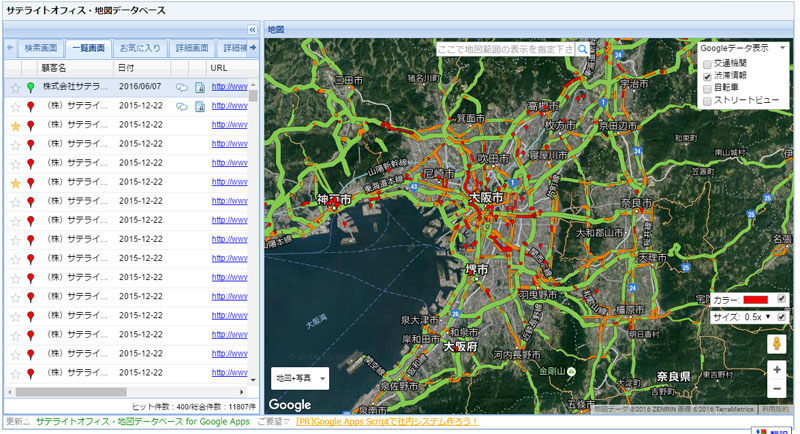
Task: Click the 高槻市 label on the map
Action: [x=542, y=106]
